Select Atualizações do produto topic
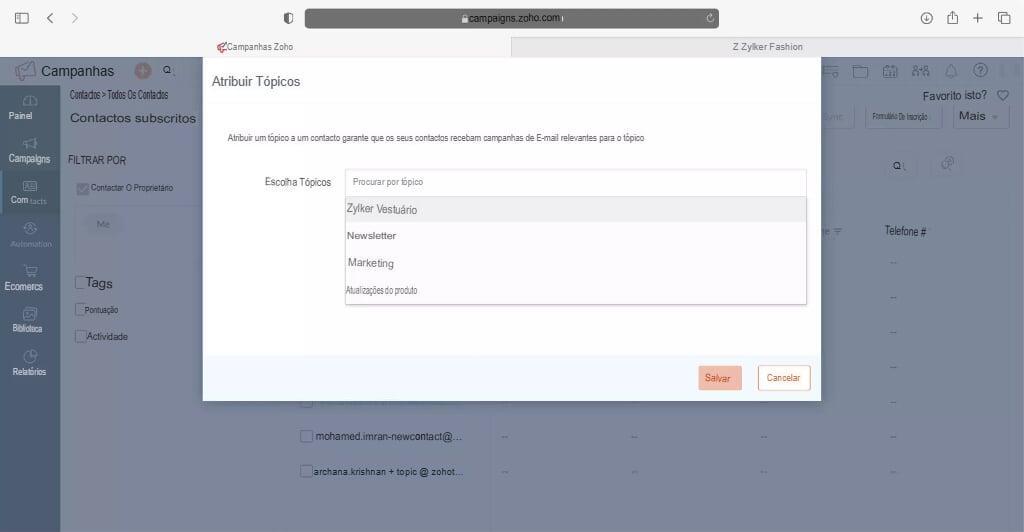Image resolution: width=1024 pixels, height=532 pixels. pos(575,290)
